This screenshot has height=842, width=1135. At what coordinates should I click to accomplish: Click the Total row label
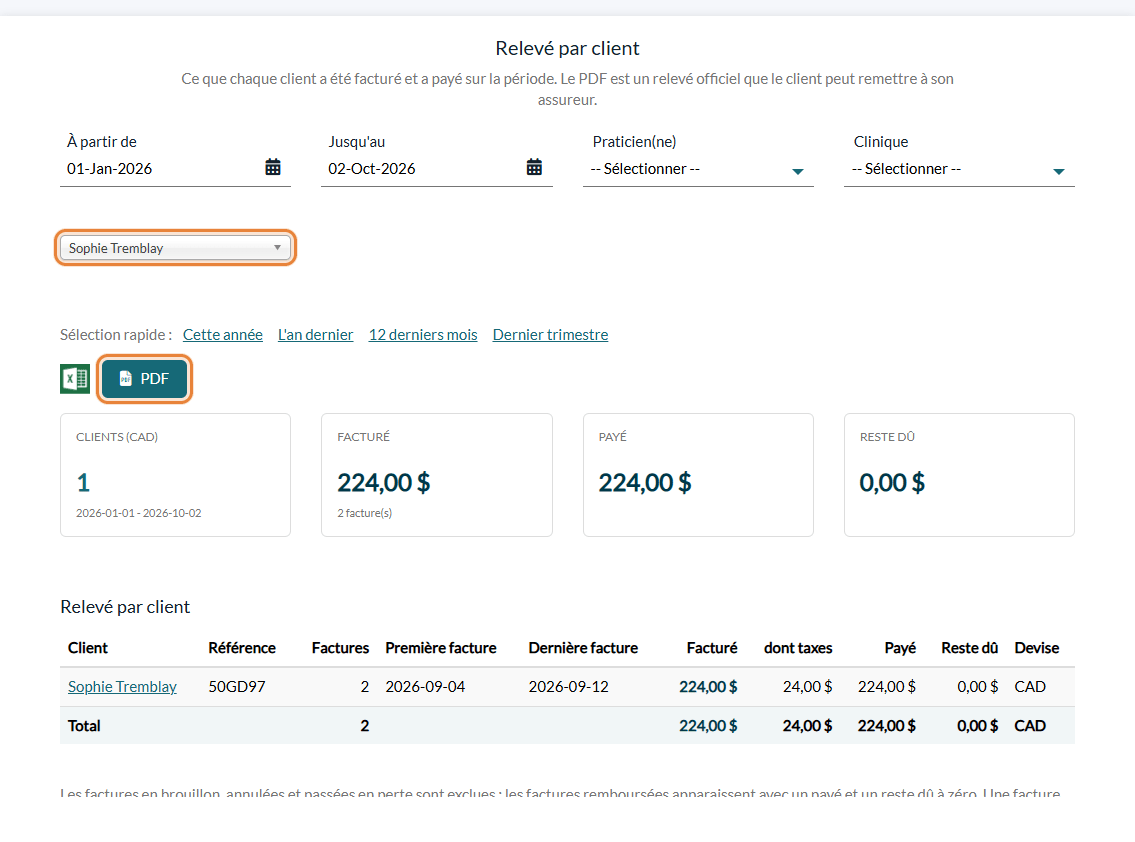84,725
